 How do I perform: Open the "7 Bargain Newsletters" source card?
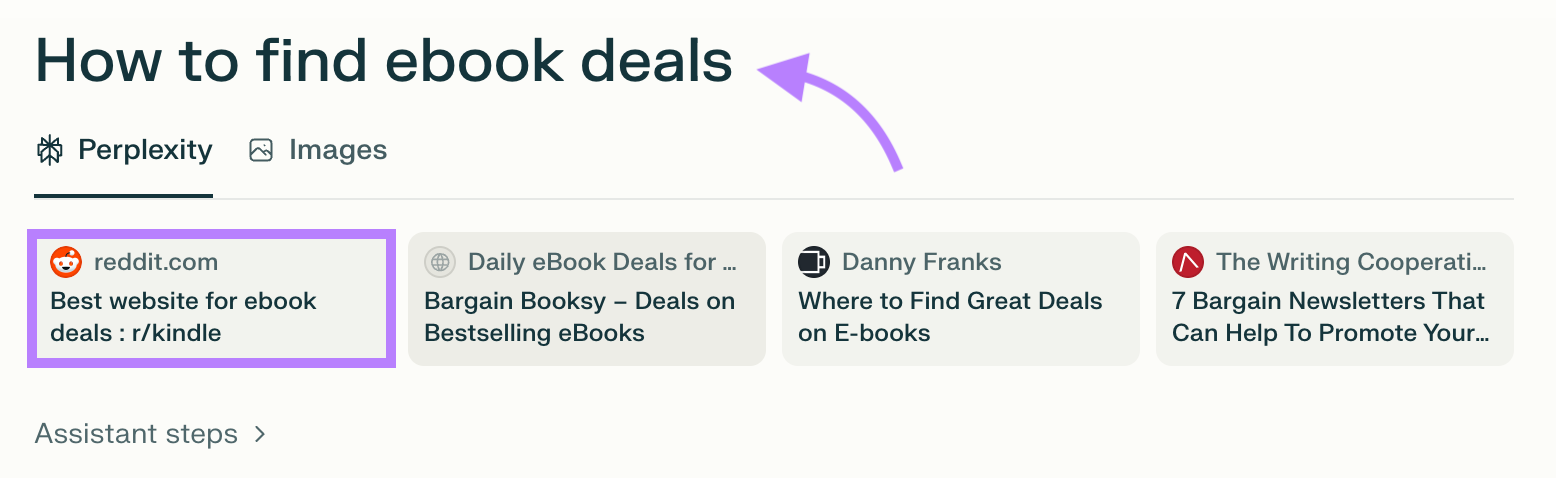[x=1329, y=317]
